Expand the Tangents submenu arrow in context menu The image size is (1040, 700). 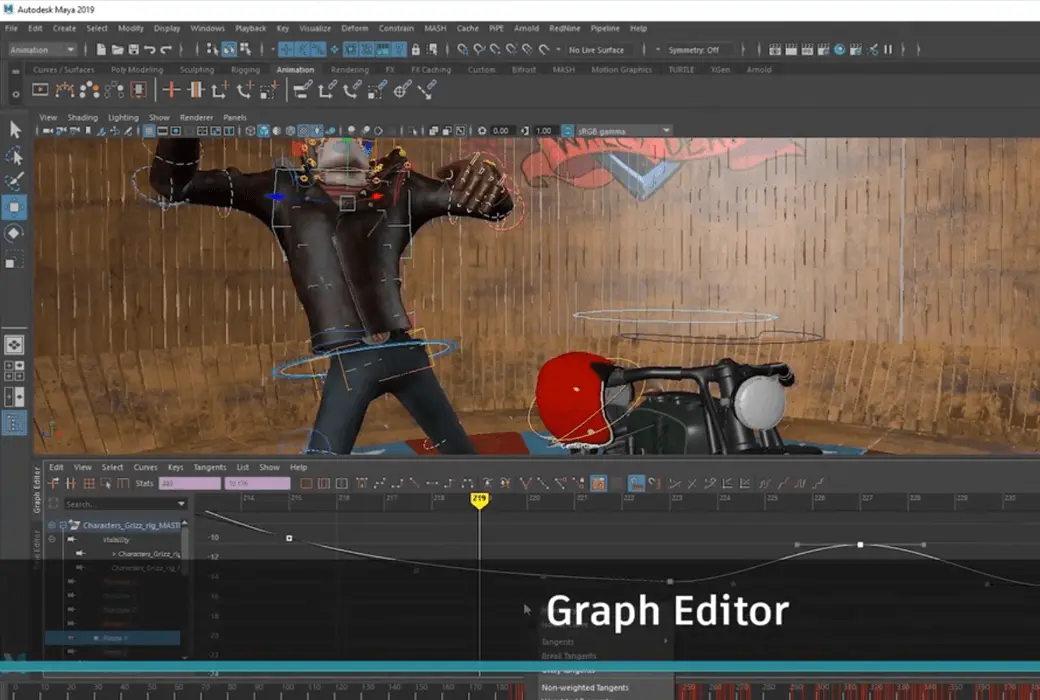pos(666,641)
